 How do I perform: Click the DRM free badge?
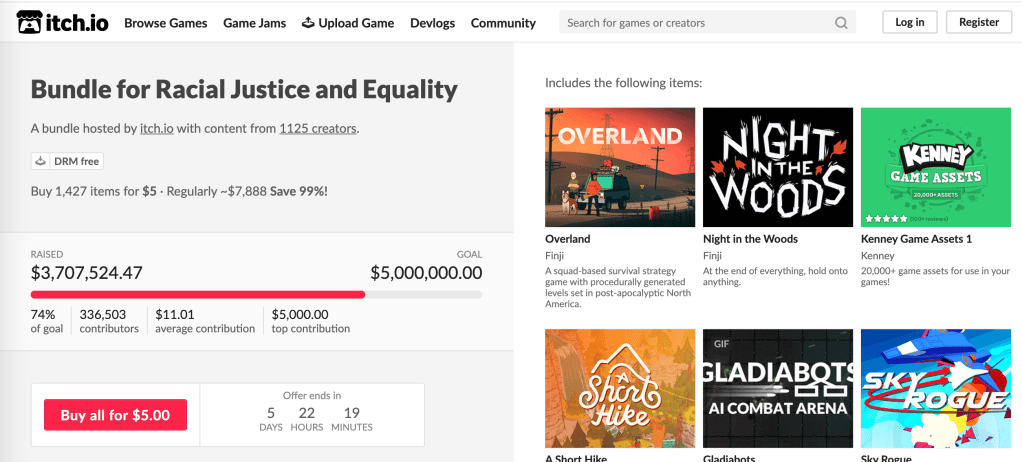click(67, 160)
